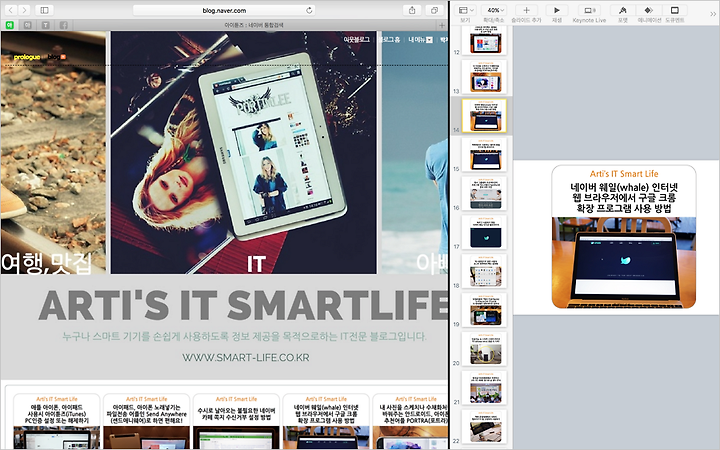Click Arti's IT Smart Life title on slide
720x450 pixels.
[x=624, y=174]
